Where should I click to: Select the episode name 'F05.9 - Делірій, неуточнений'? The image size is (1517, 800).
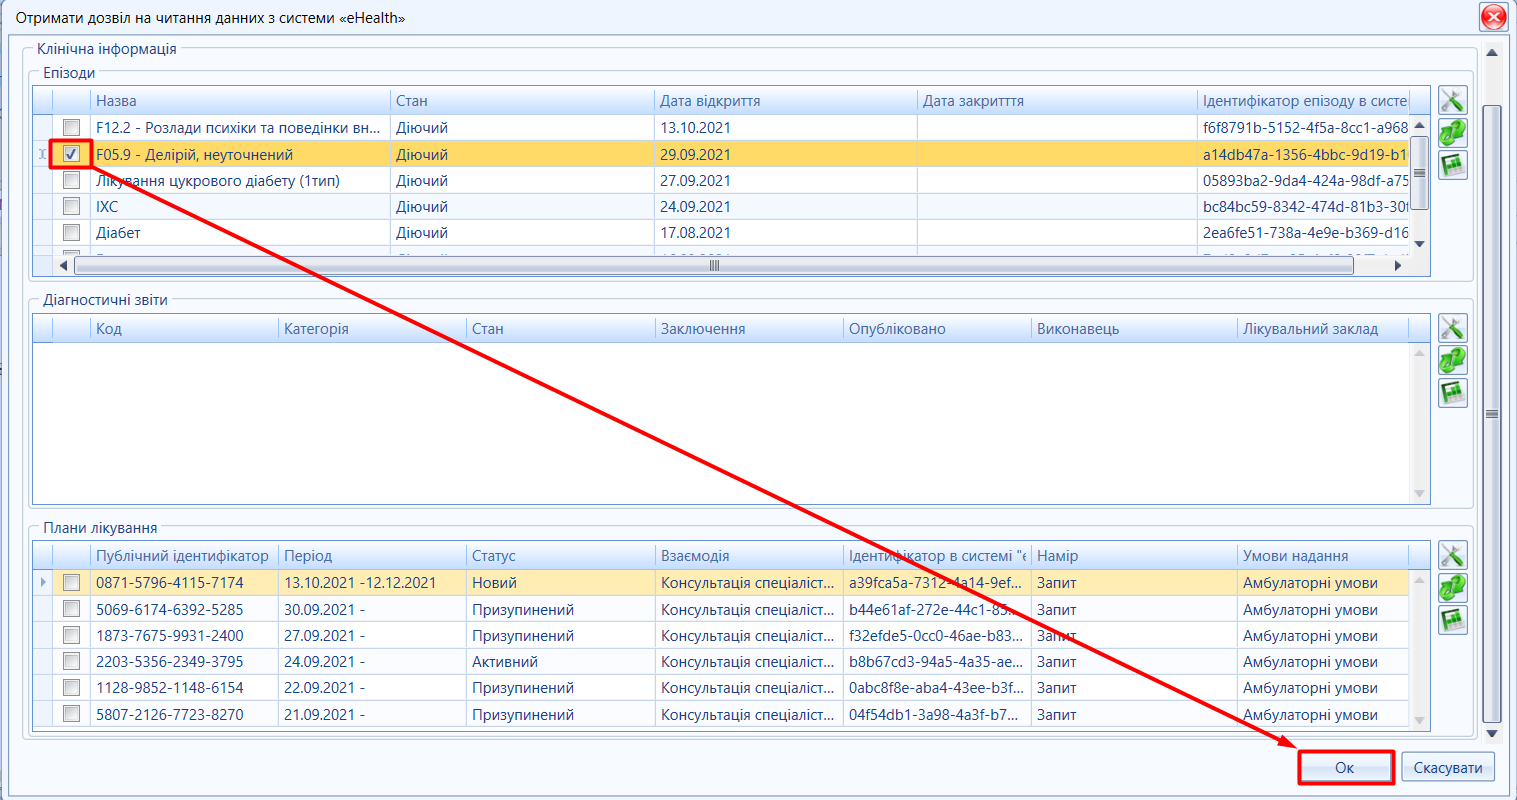pyautogui.click(x=194, y=155)
